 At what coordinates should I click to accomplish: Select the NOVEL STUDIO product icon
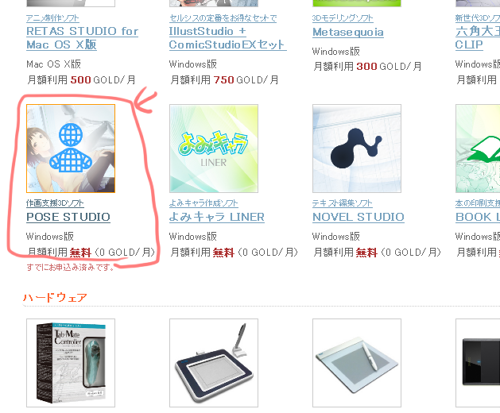pyautogui.click(x=357, y=149)
